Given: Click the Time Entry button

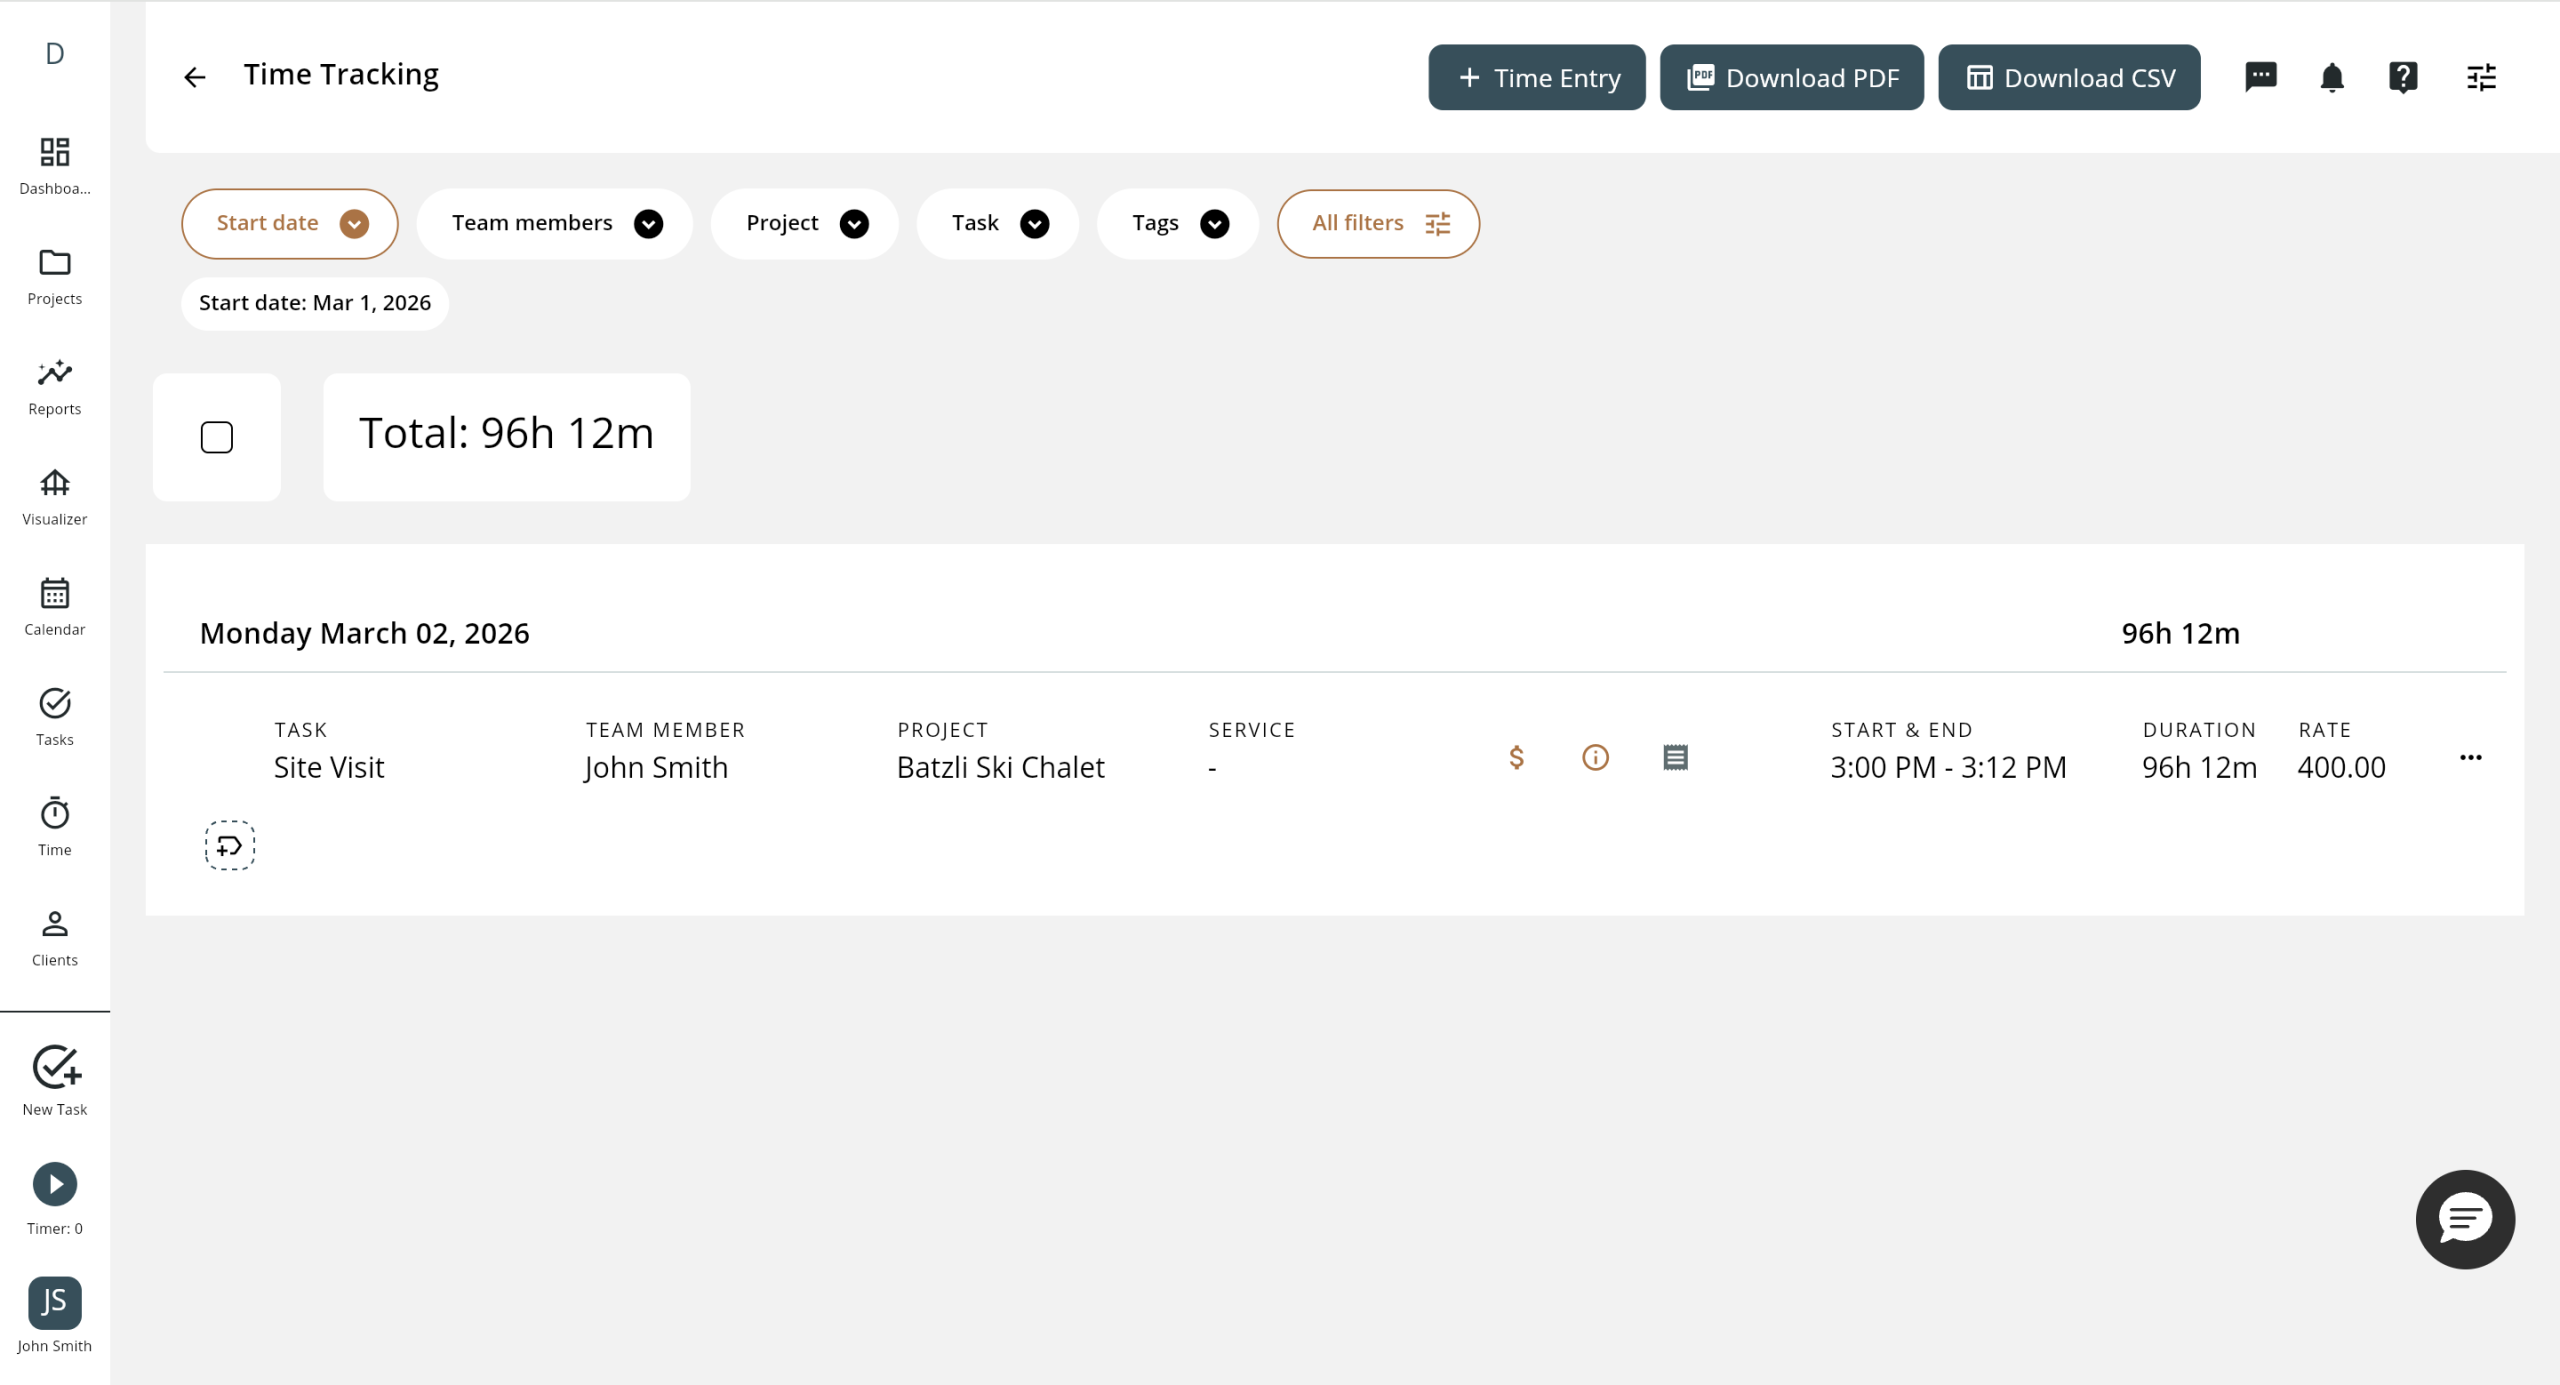Looking at the screenshot, I should click(x=1537, y=77).
